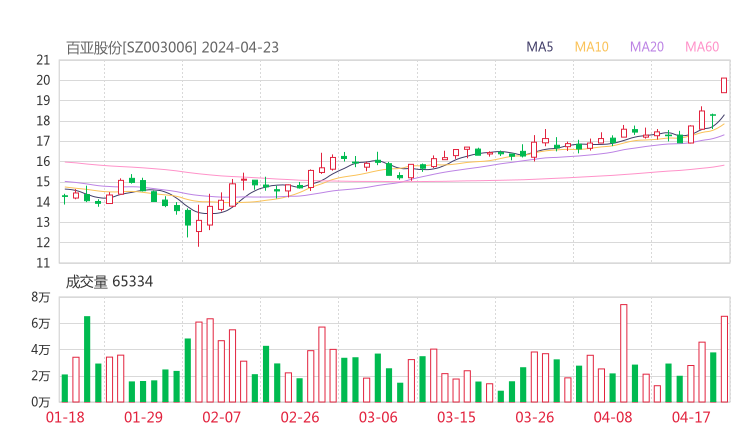Click the 04-17 date label
The height and width of the screenshot is (440, 740).
[x=691, y=417]
